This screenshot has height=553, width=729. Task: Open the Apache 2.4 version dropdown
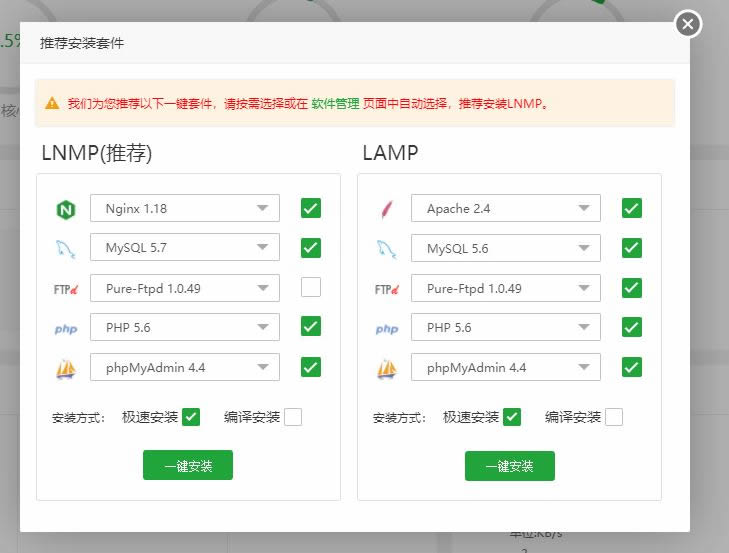pyautogui.click(x=506, y=208)
